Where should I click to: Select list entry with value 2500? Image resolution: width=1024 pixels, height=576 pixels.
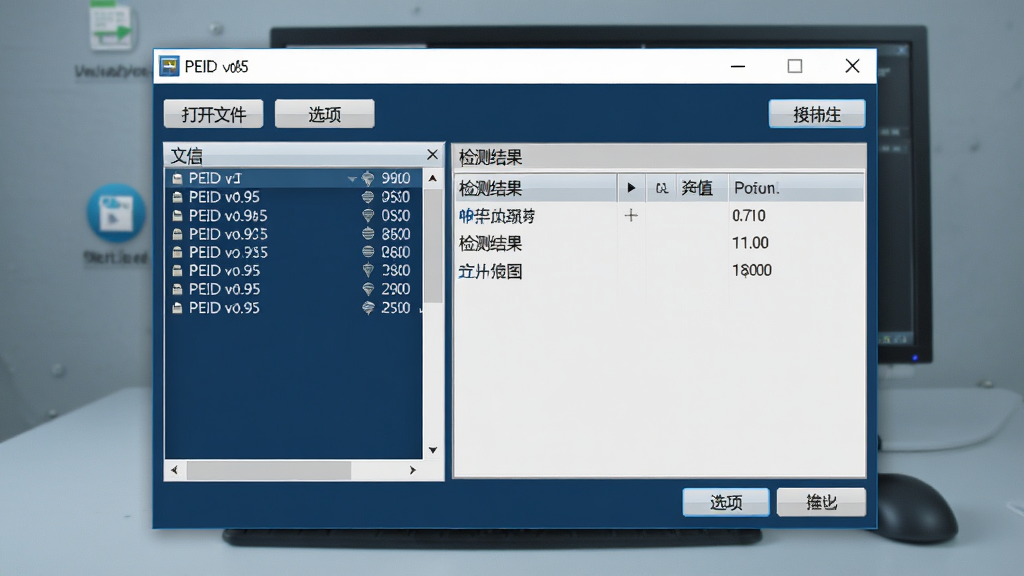294,308
